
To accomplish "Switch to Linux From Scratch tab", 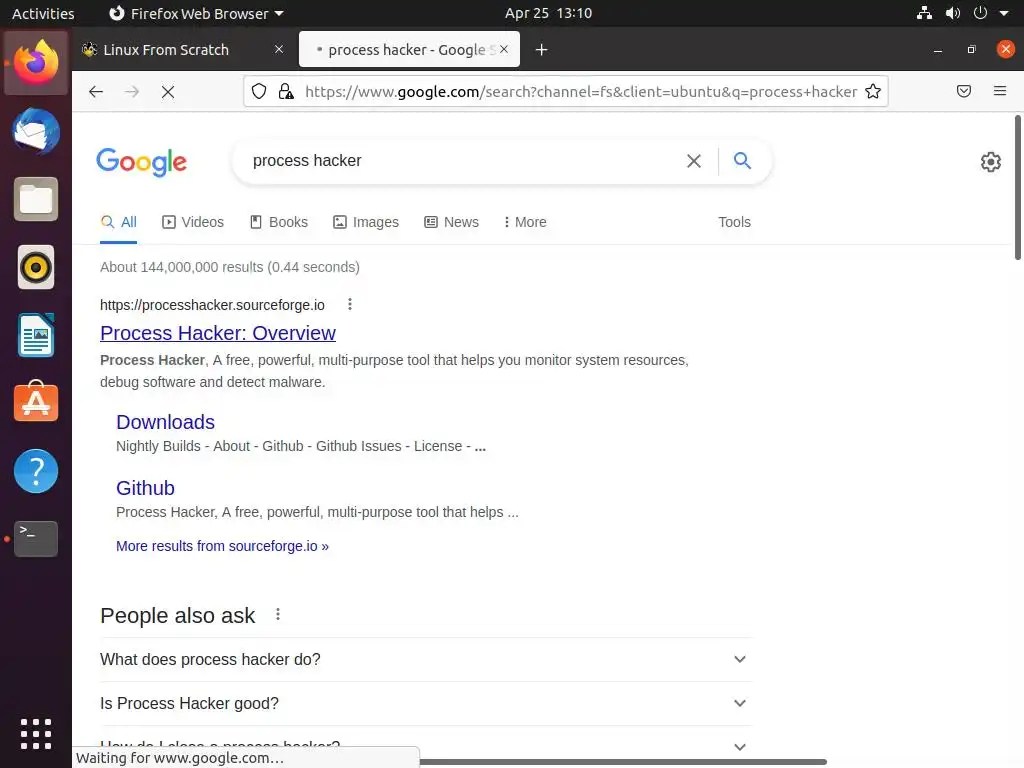I will coord(183,50).
